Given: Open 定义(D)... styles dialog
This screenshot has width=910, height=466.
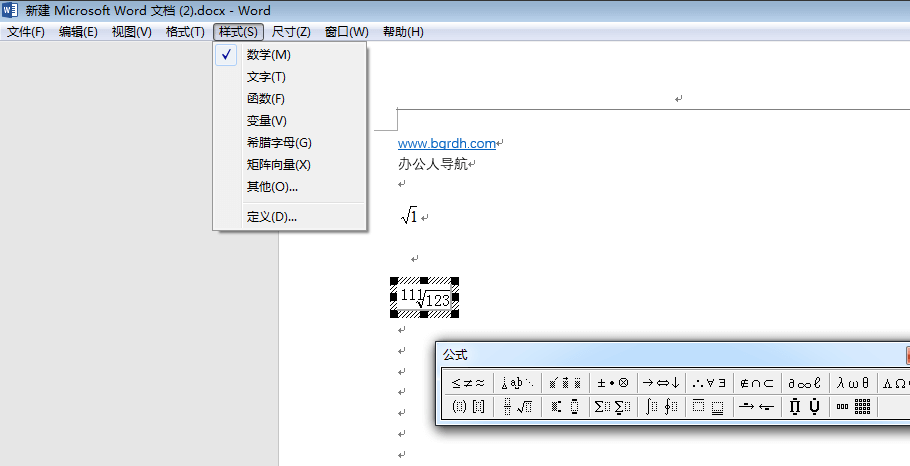Looking at the screenshot, I should click(x=290, y=217).
